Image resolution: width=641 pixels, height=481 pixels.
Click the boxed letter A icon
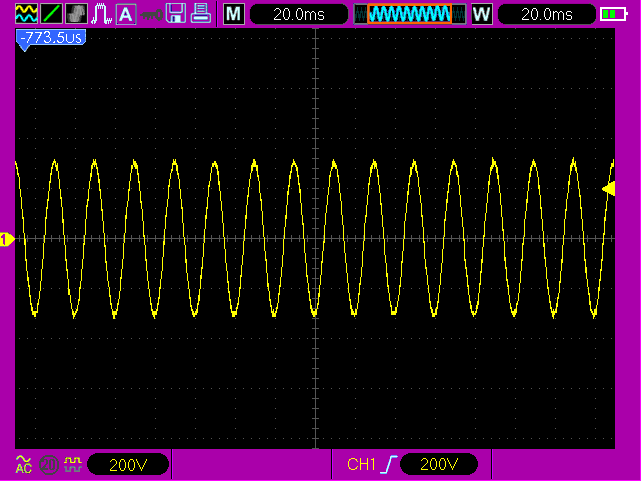click(x=126, y=14)
